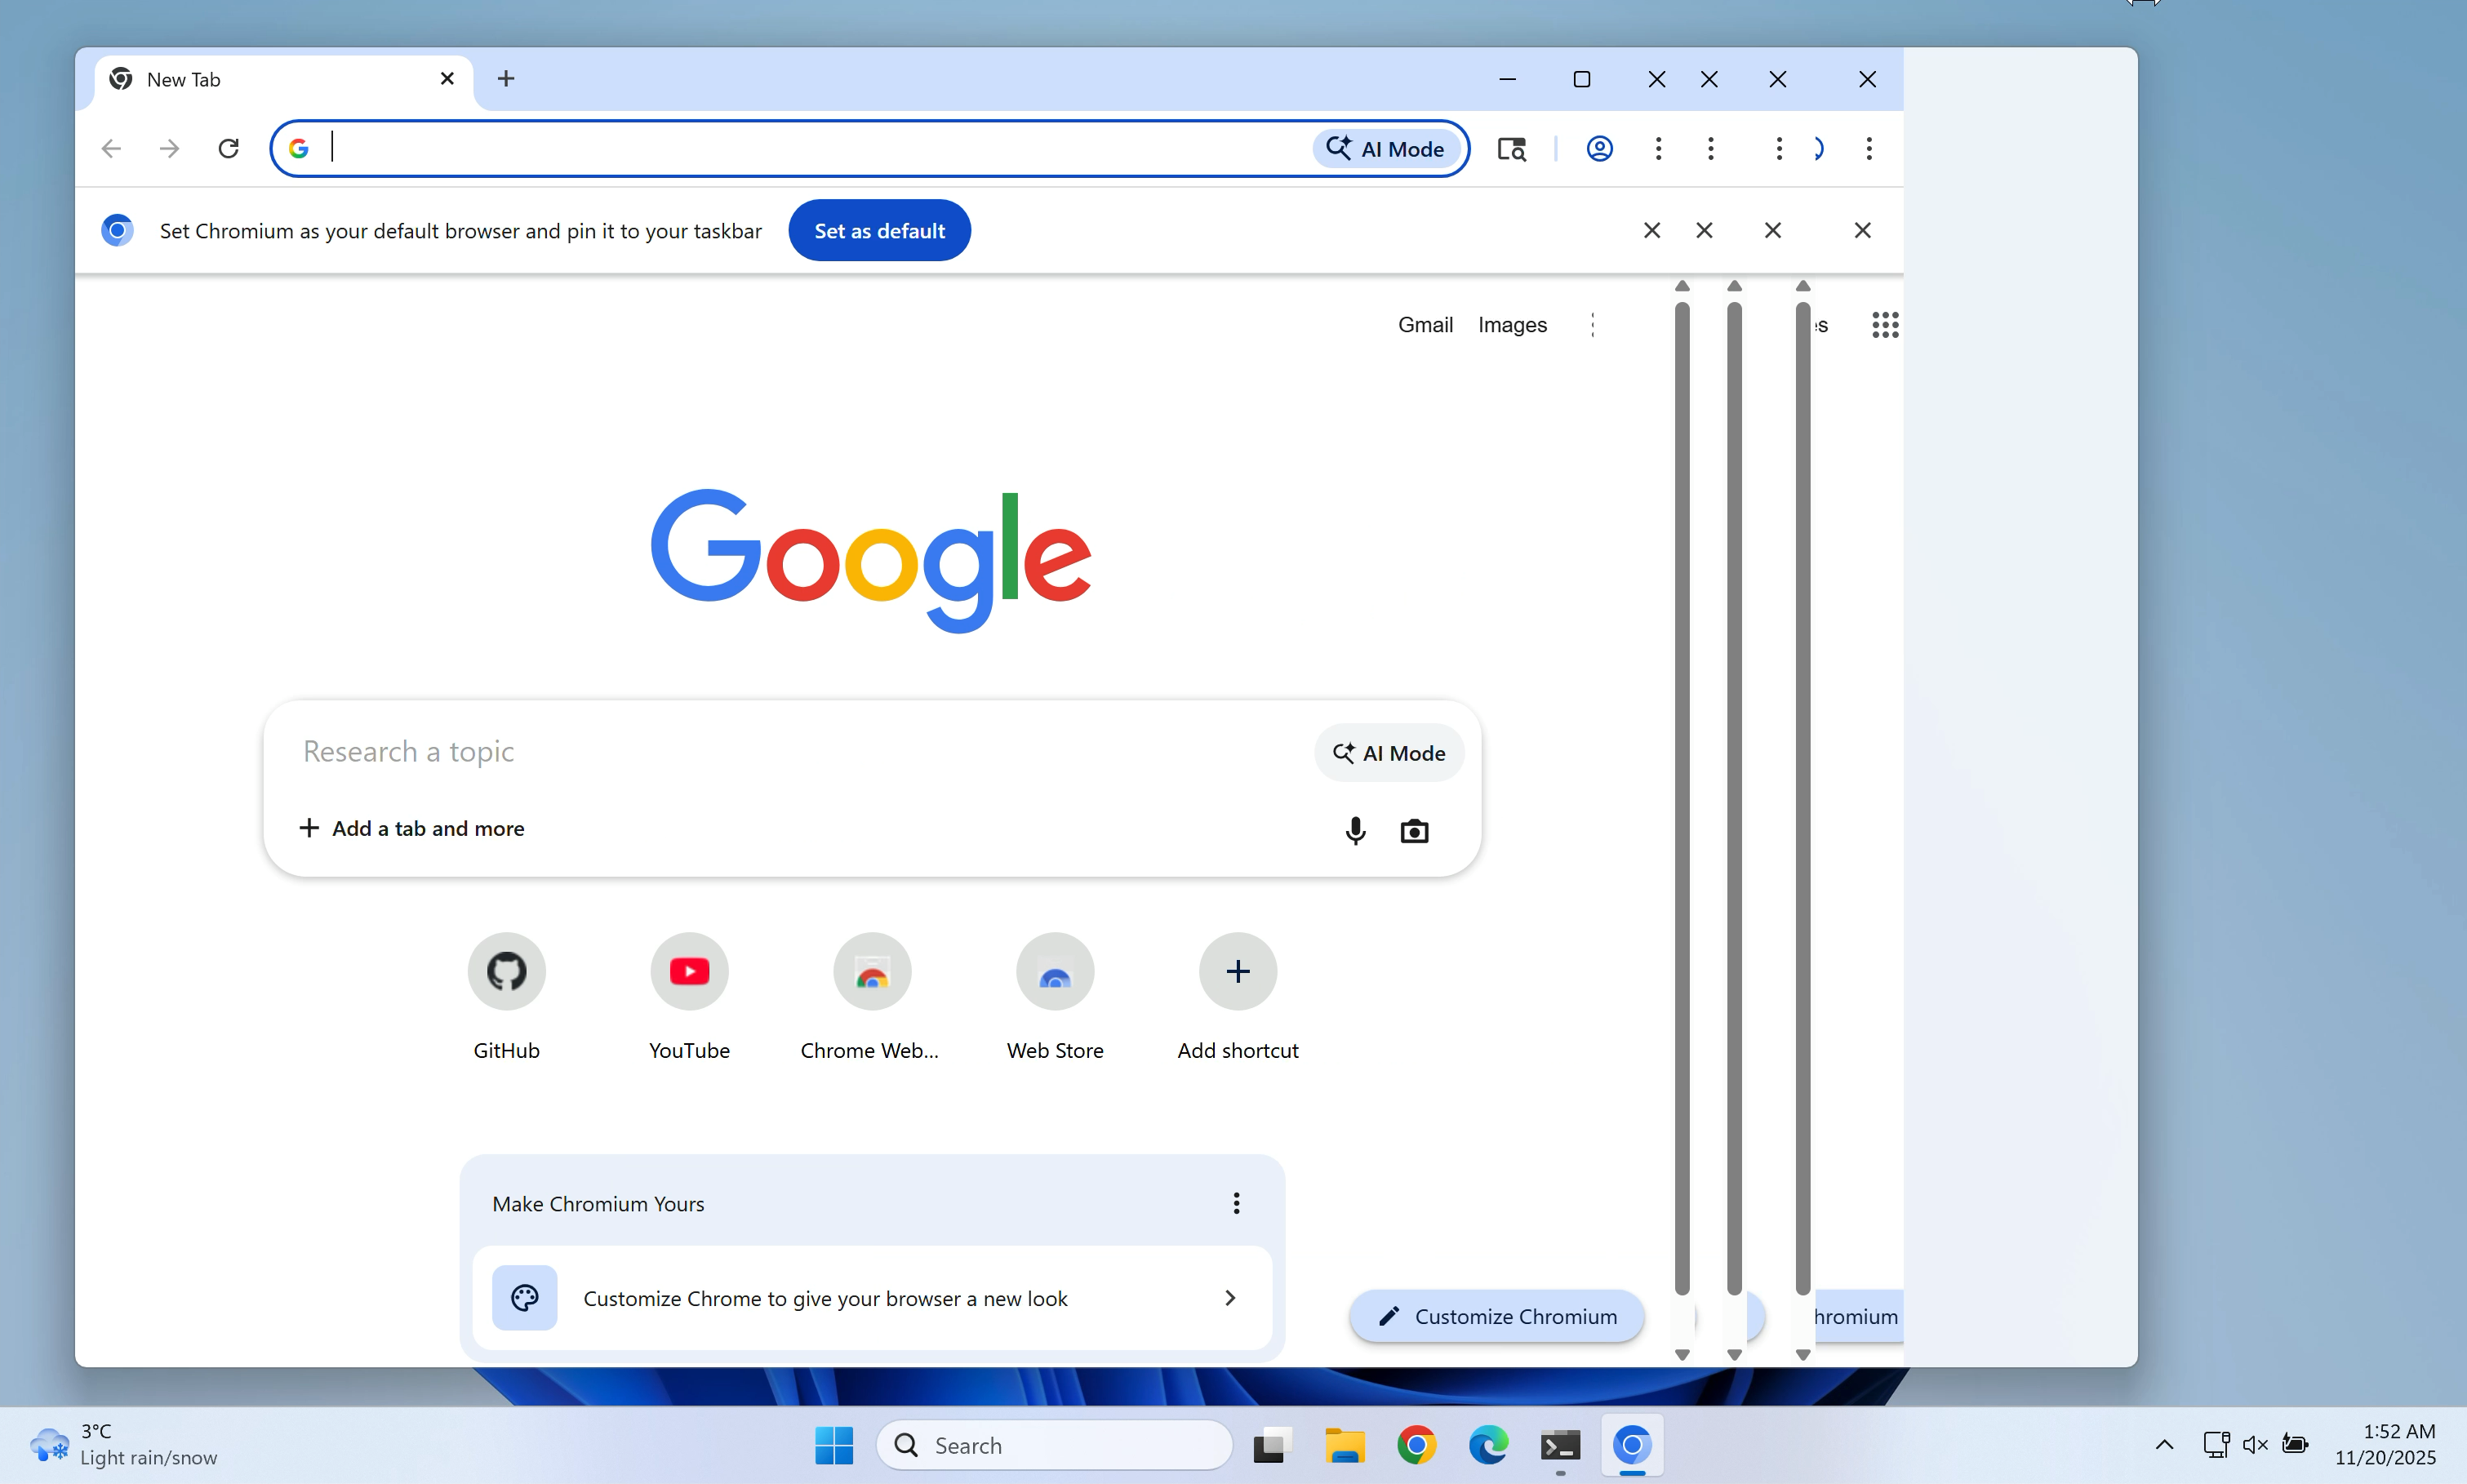Open the GitHub shortcut
The image size is (2467, 1484).
coord(506,971)
